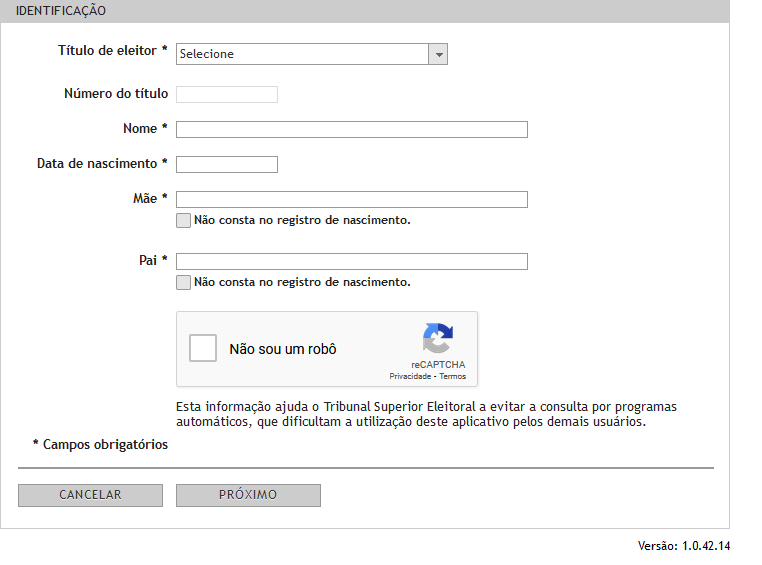Focus the Número do título field
Viewport: 762px width, 565px height.
[227, 94]
